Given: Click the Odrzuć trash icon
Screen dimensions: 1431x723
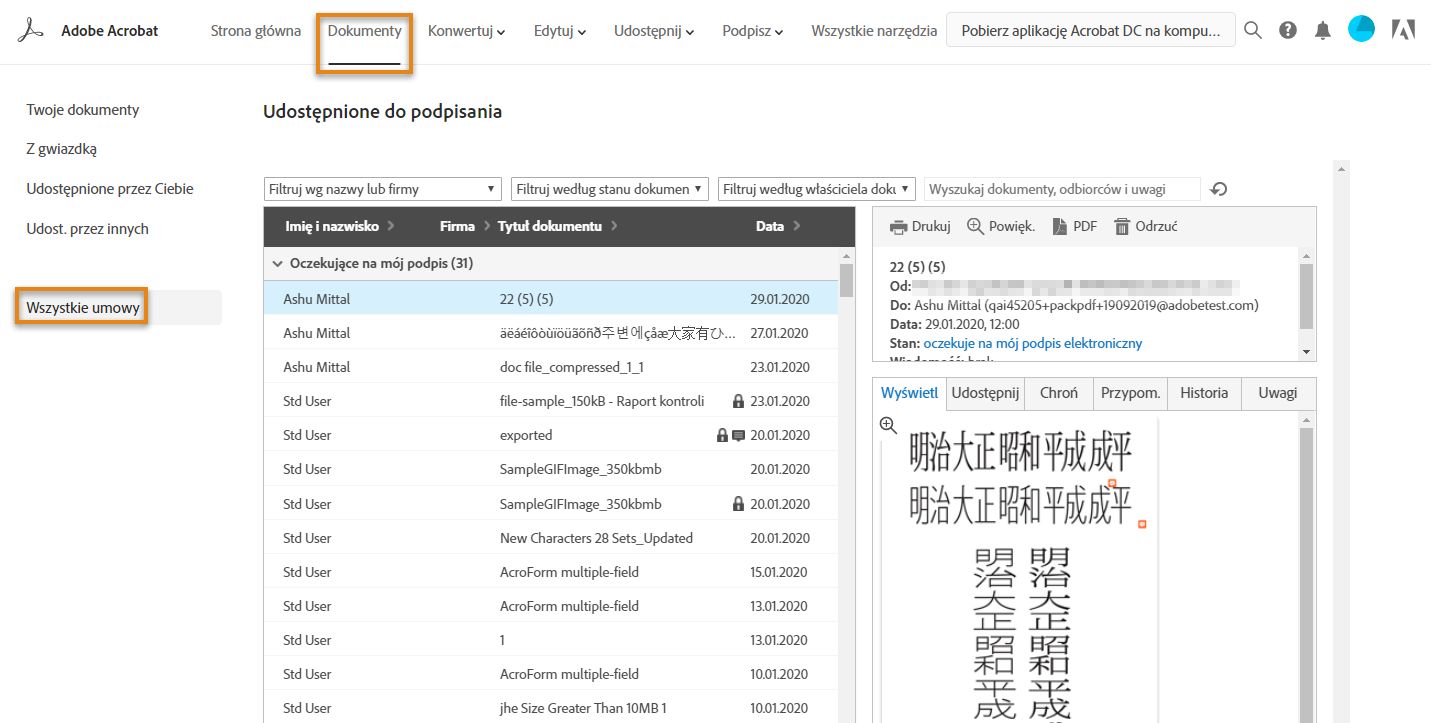Looking at the screenshot, I should tap(1122, 227).
